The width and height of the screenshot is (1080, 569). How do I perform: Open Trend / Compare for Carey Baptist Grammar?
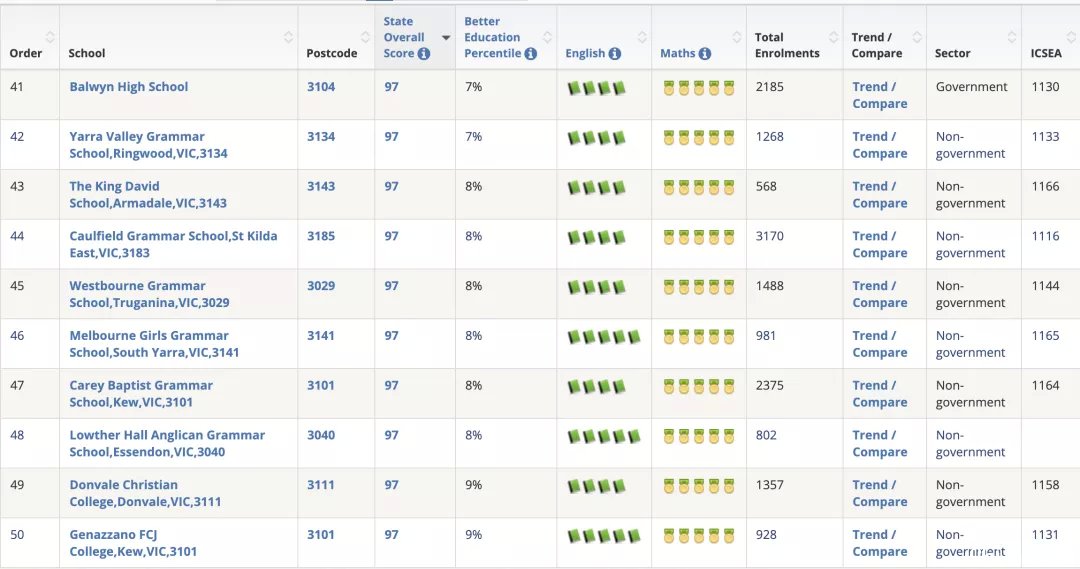click(880, 393)
